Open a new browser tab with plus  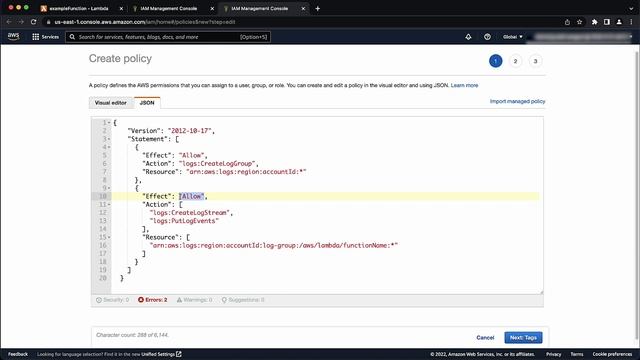pyautogui.click(x=318, y=8)
